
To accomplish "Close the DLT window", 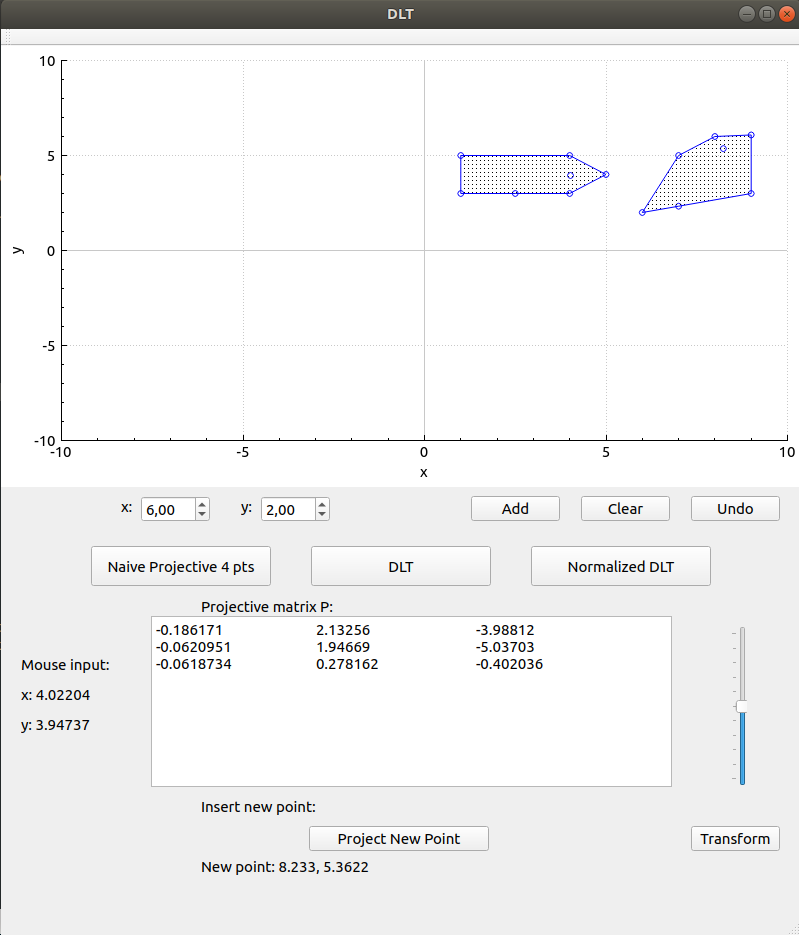I will pyautogui.click(x=786, y=14).
